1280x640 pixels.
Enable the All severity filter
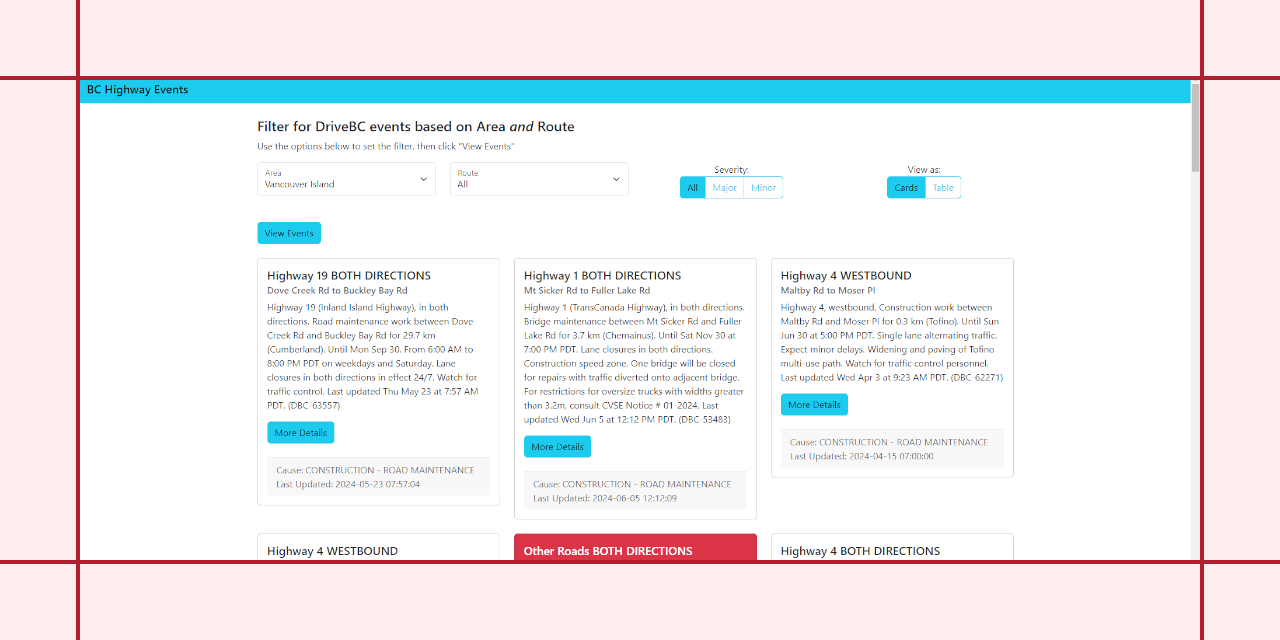[x=692, y=187]
